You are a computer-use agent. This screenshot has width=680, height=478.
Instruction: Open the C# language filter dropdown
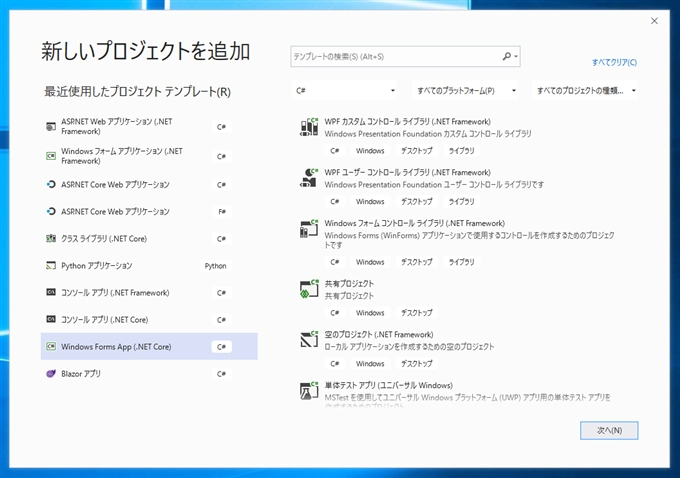(x=344, y=91)
